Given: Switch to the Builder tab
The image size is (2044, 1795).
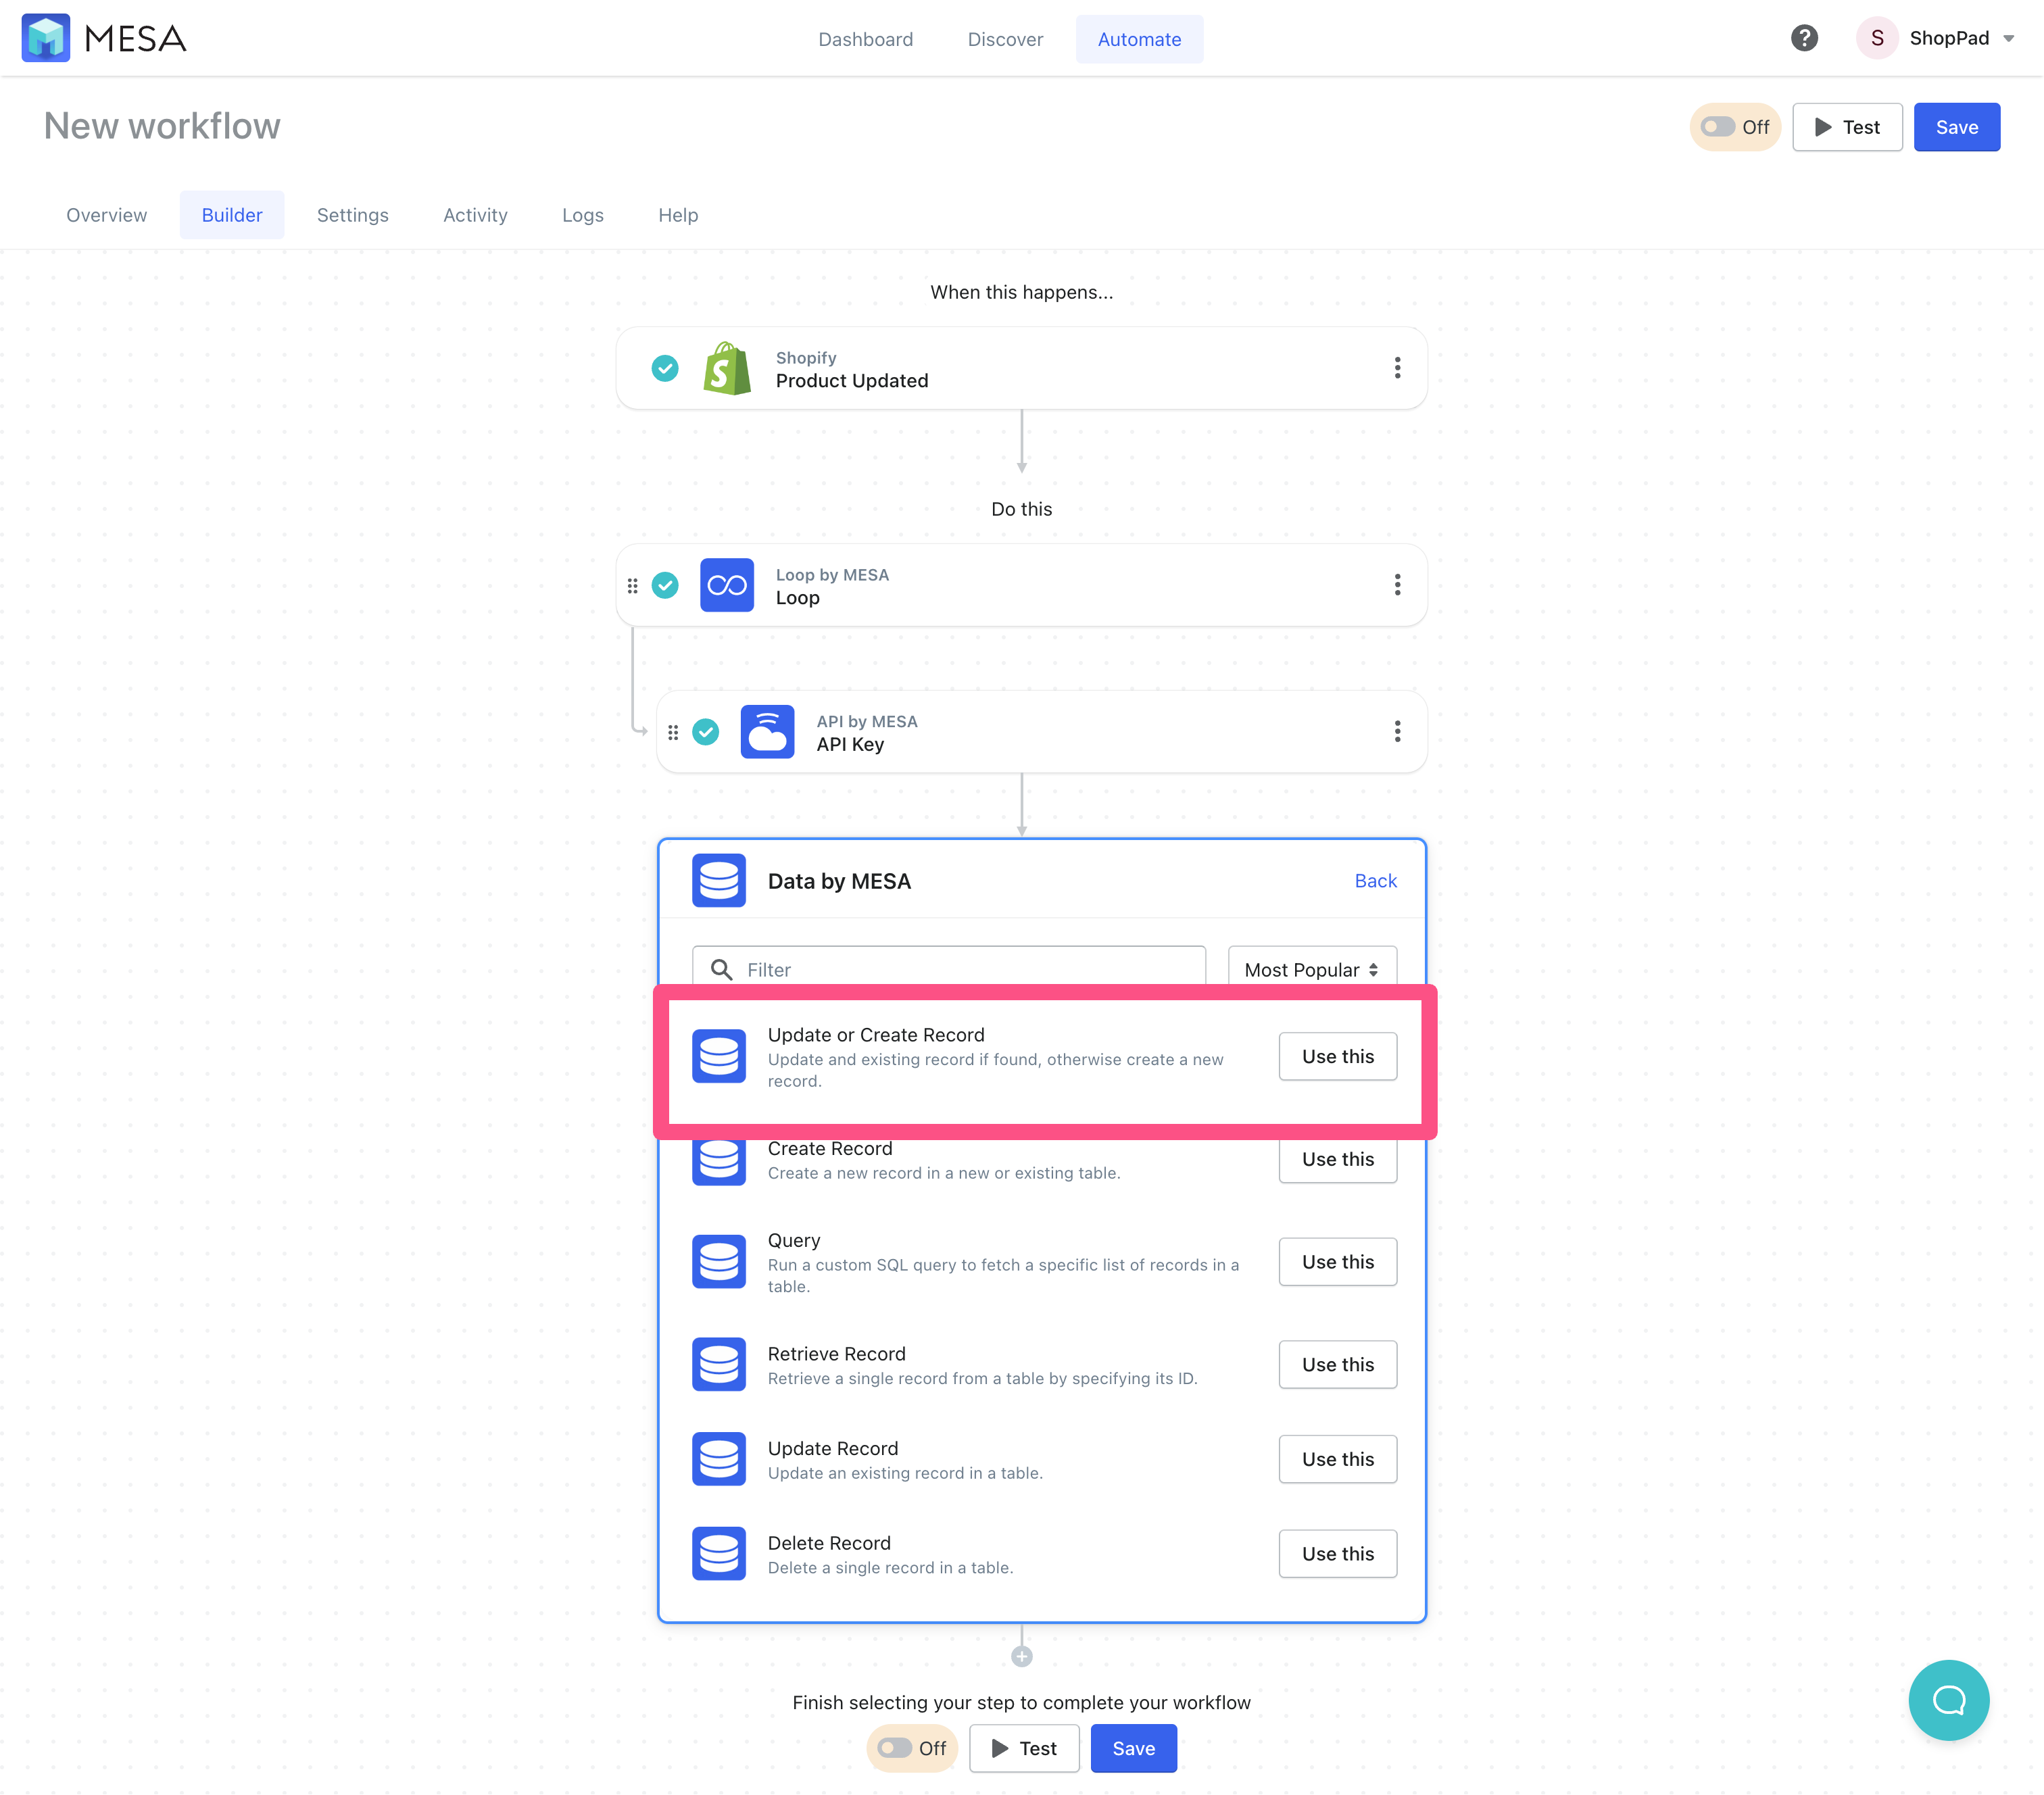Looking at the screenshot, I should [232, 215].
